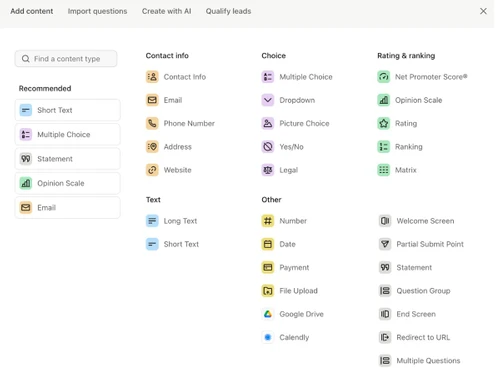Close the add content dialog

tap(483, 11)
